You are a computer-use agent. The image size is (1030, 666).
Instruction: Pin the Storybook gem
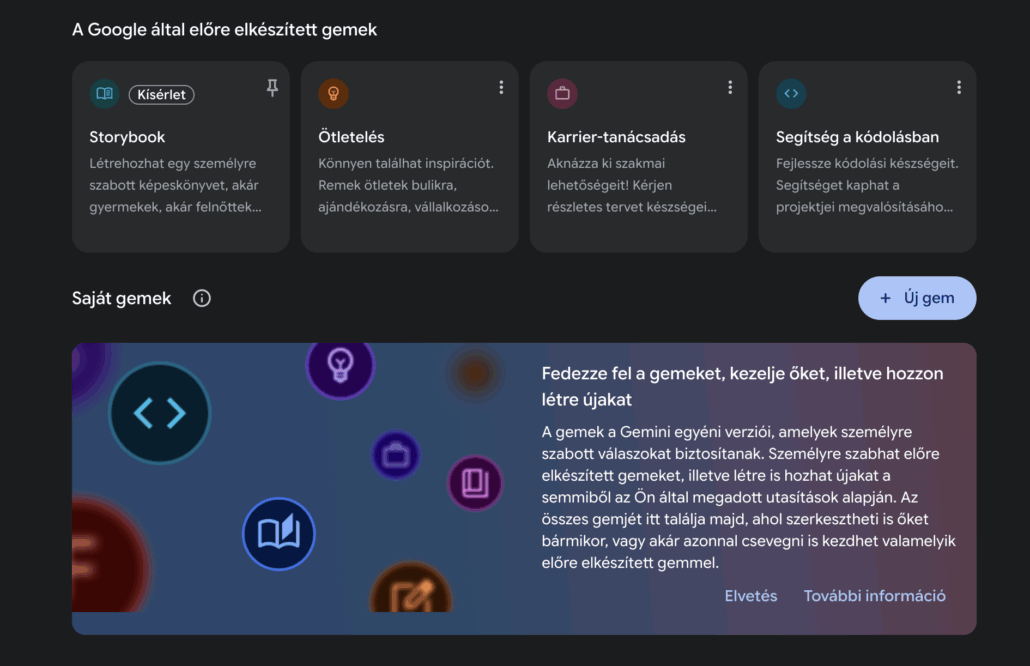272,88
